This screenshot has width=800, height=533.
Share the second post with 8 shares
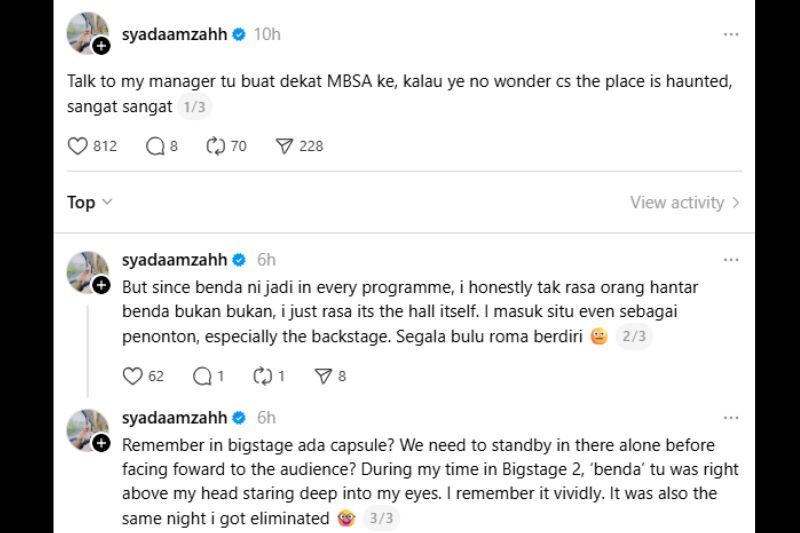323,376
